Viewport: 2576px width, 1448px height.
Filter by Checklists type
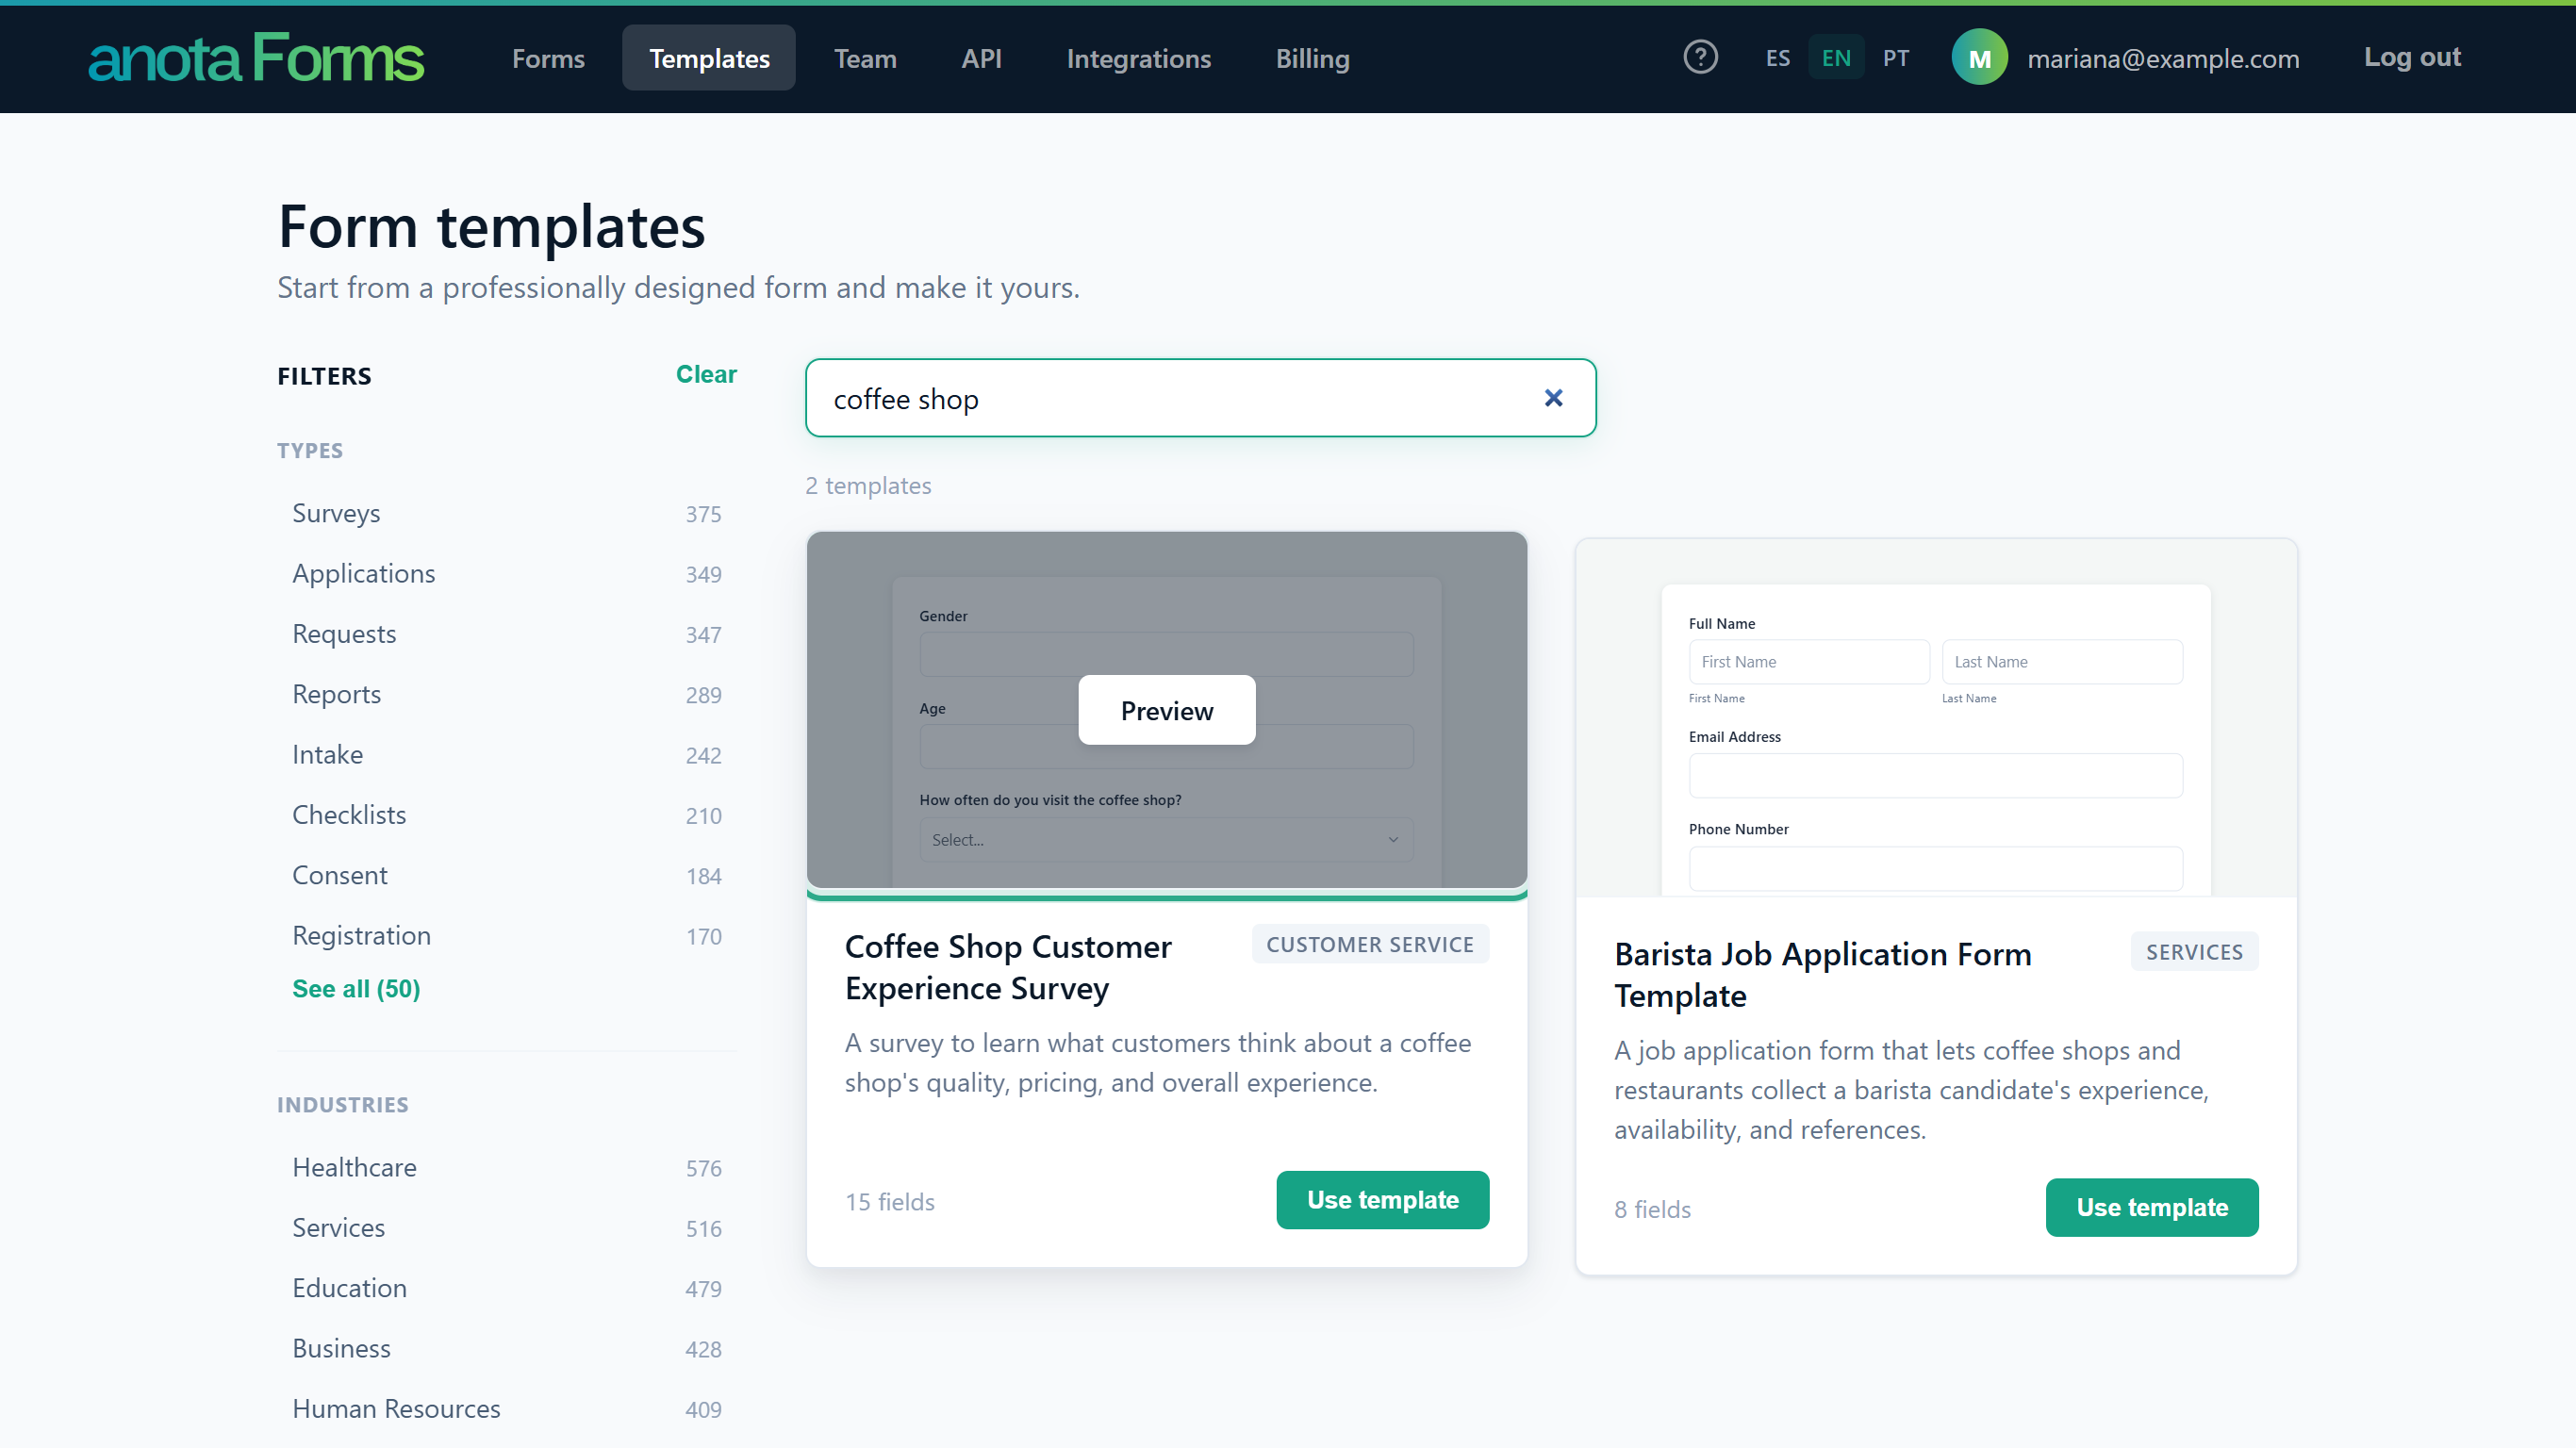pos(506,815)
